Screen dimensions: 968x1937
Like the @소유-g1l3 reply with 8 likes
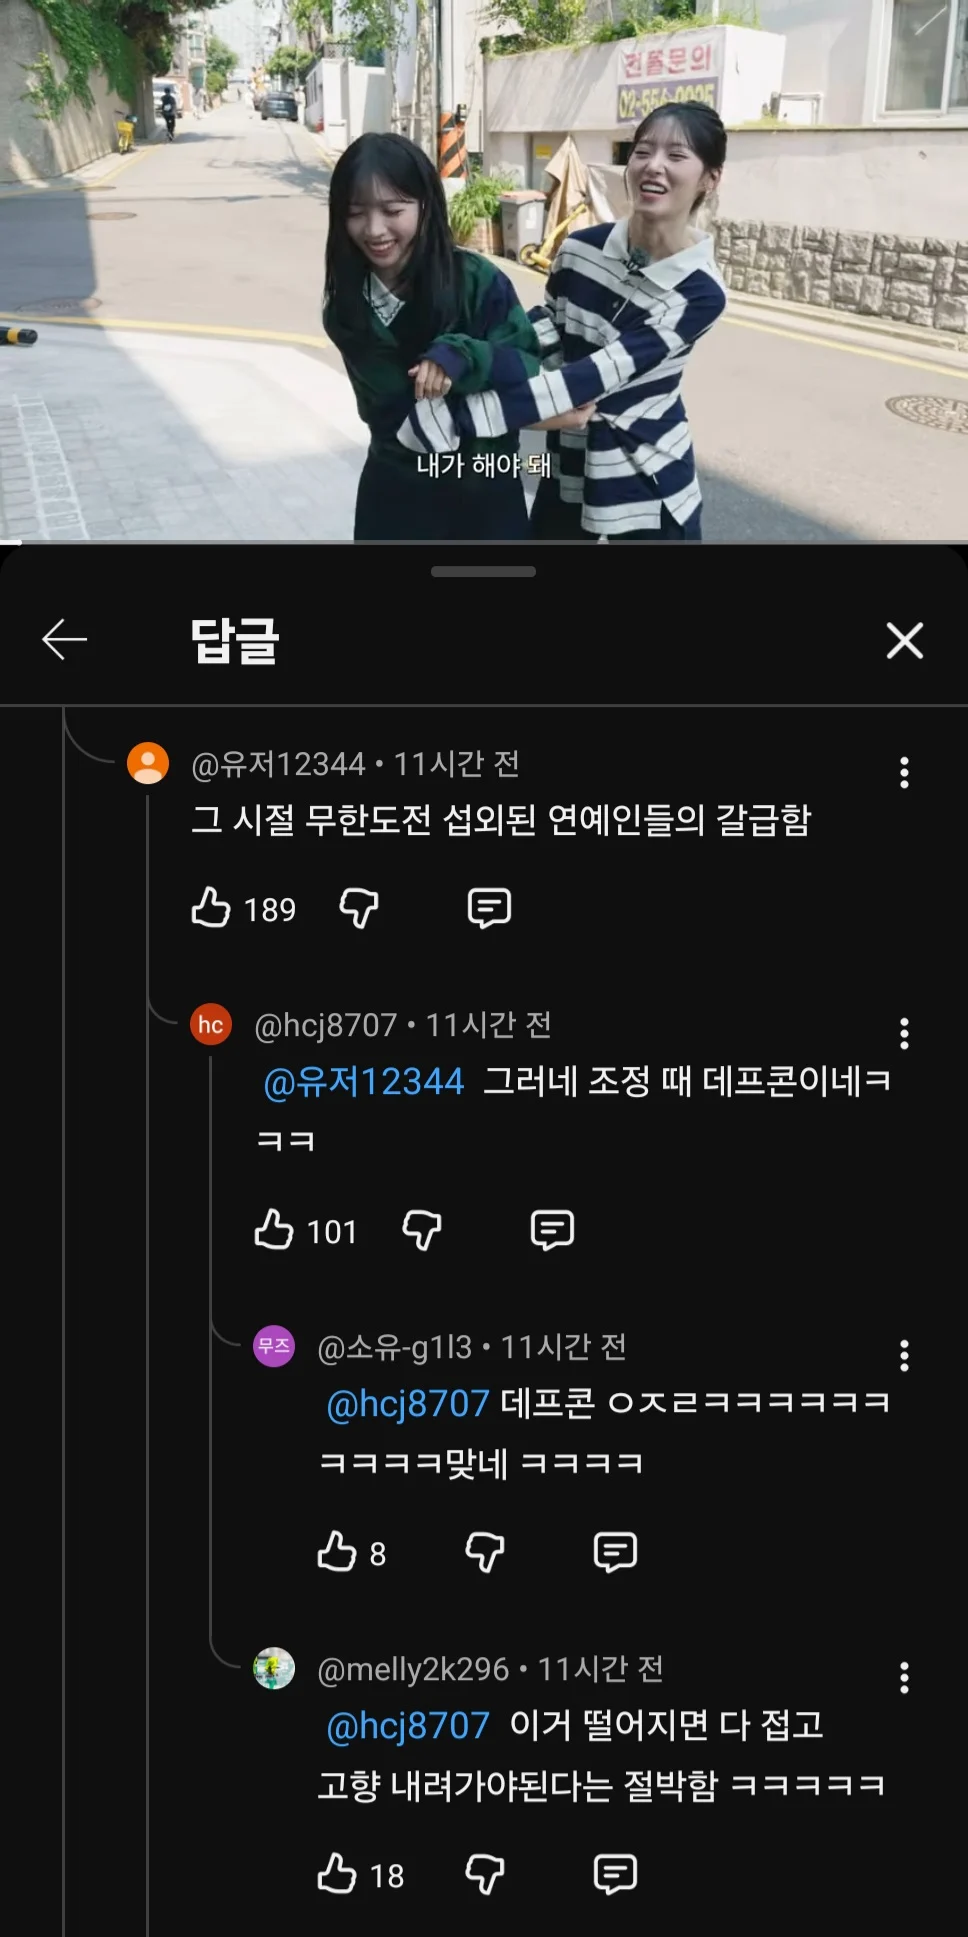click(337, 1552)
